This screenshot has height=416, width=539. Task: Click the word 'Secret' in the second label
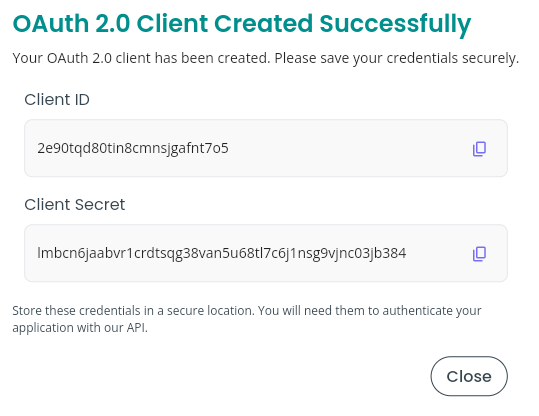coord(100,205)
